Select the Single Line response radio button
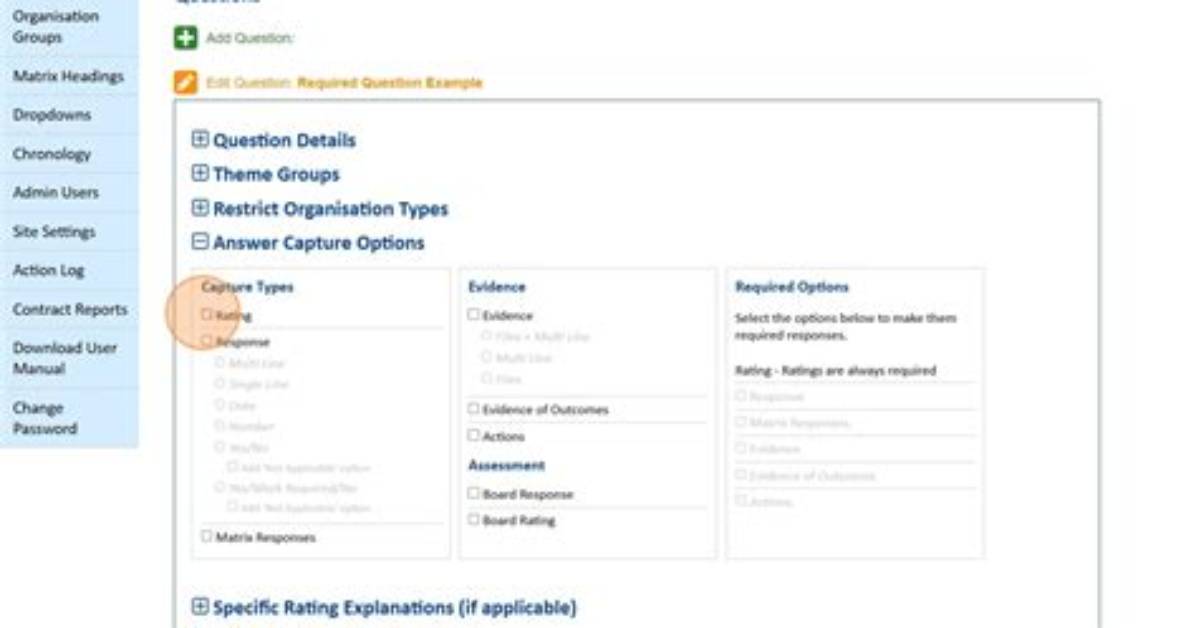 pos(220,384)
